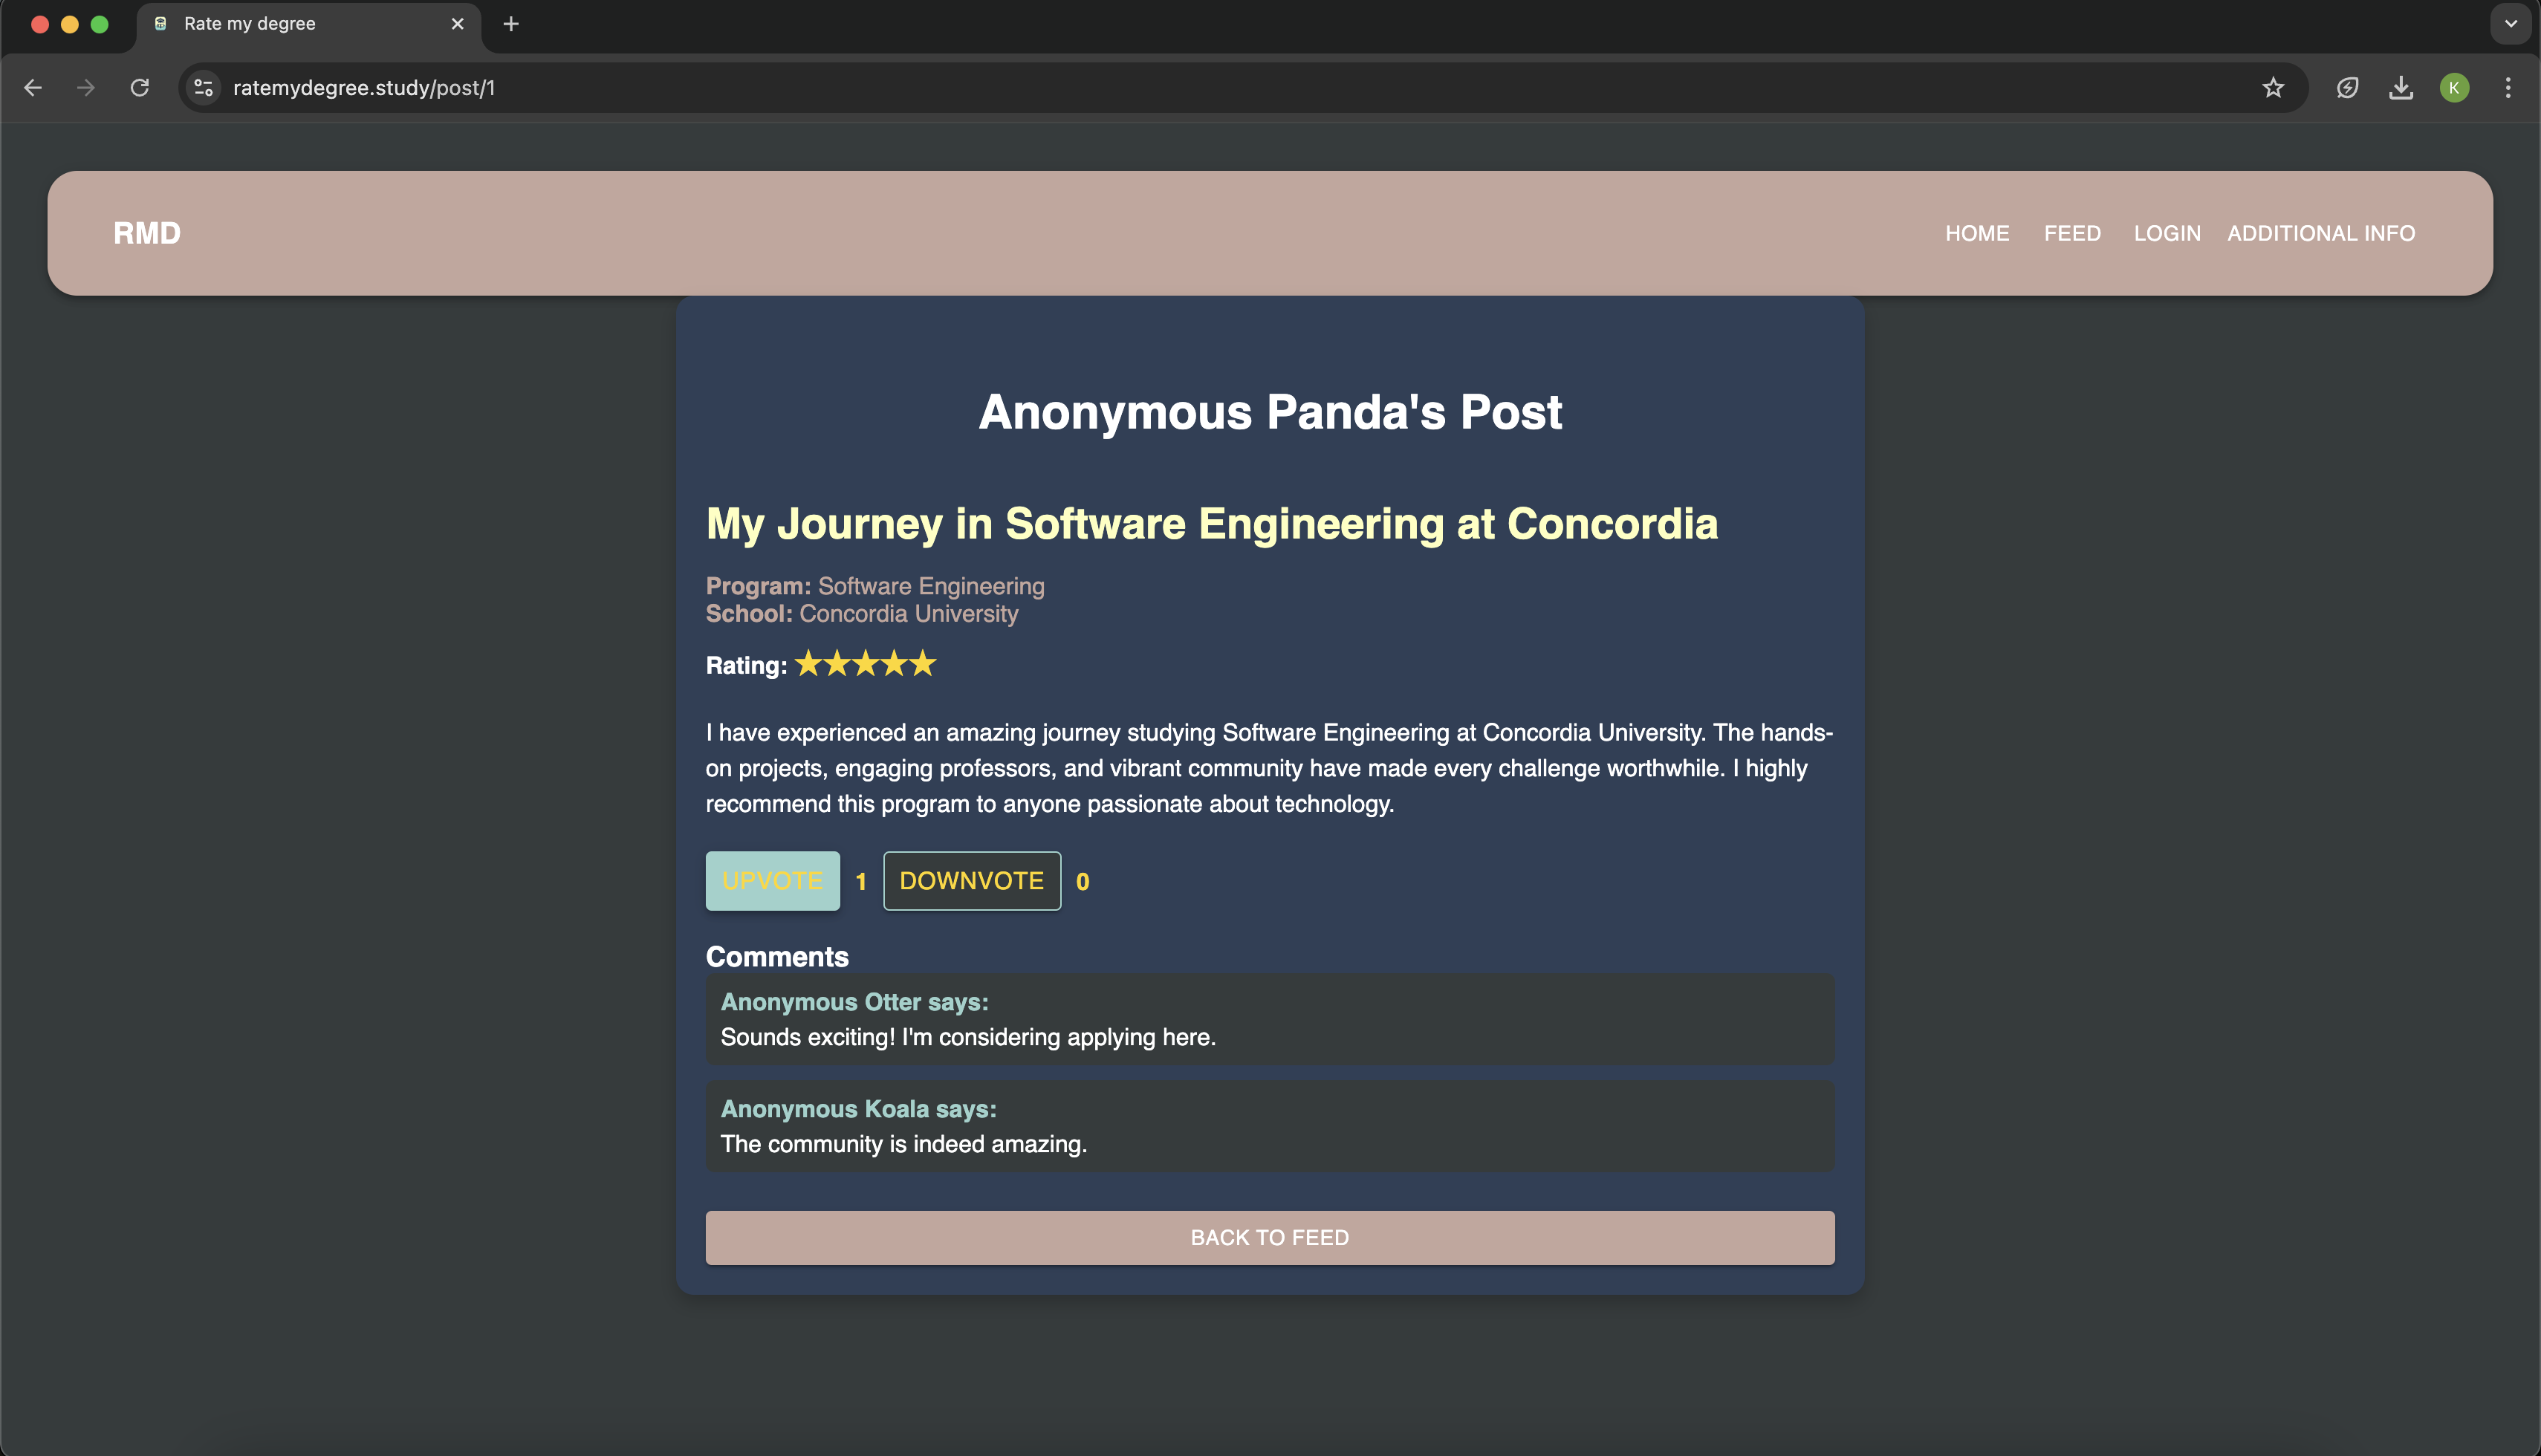Image resolution: width=2541 pixels, height=1456 pixels.
Task: Click the address bar URL field
Action: 1200,88
